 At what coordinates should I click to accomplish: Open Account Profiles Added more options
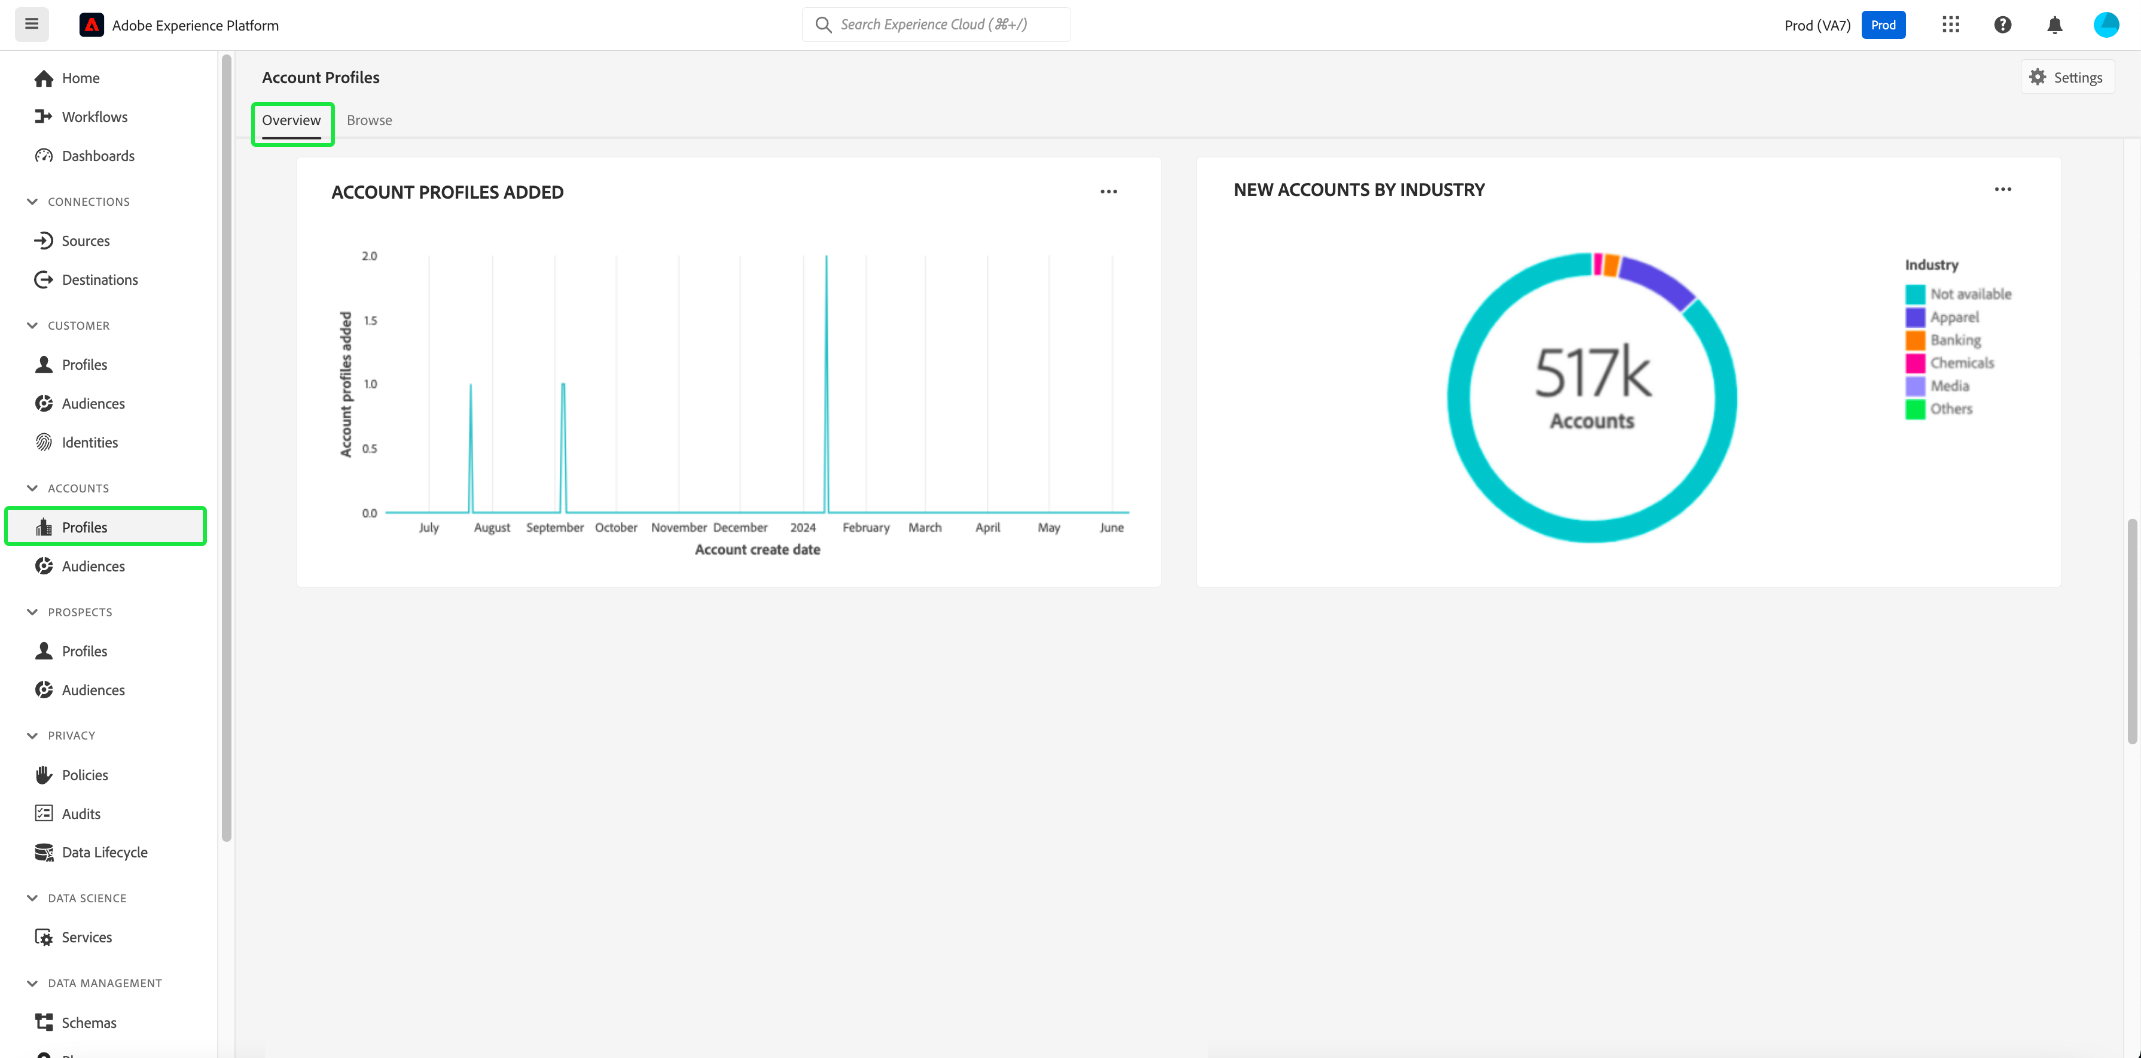click(x=1108, y=192)
